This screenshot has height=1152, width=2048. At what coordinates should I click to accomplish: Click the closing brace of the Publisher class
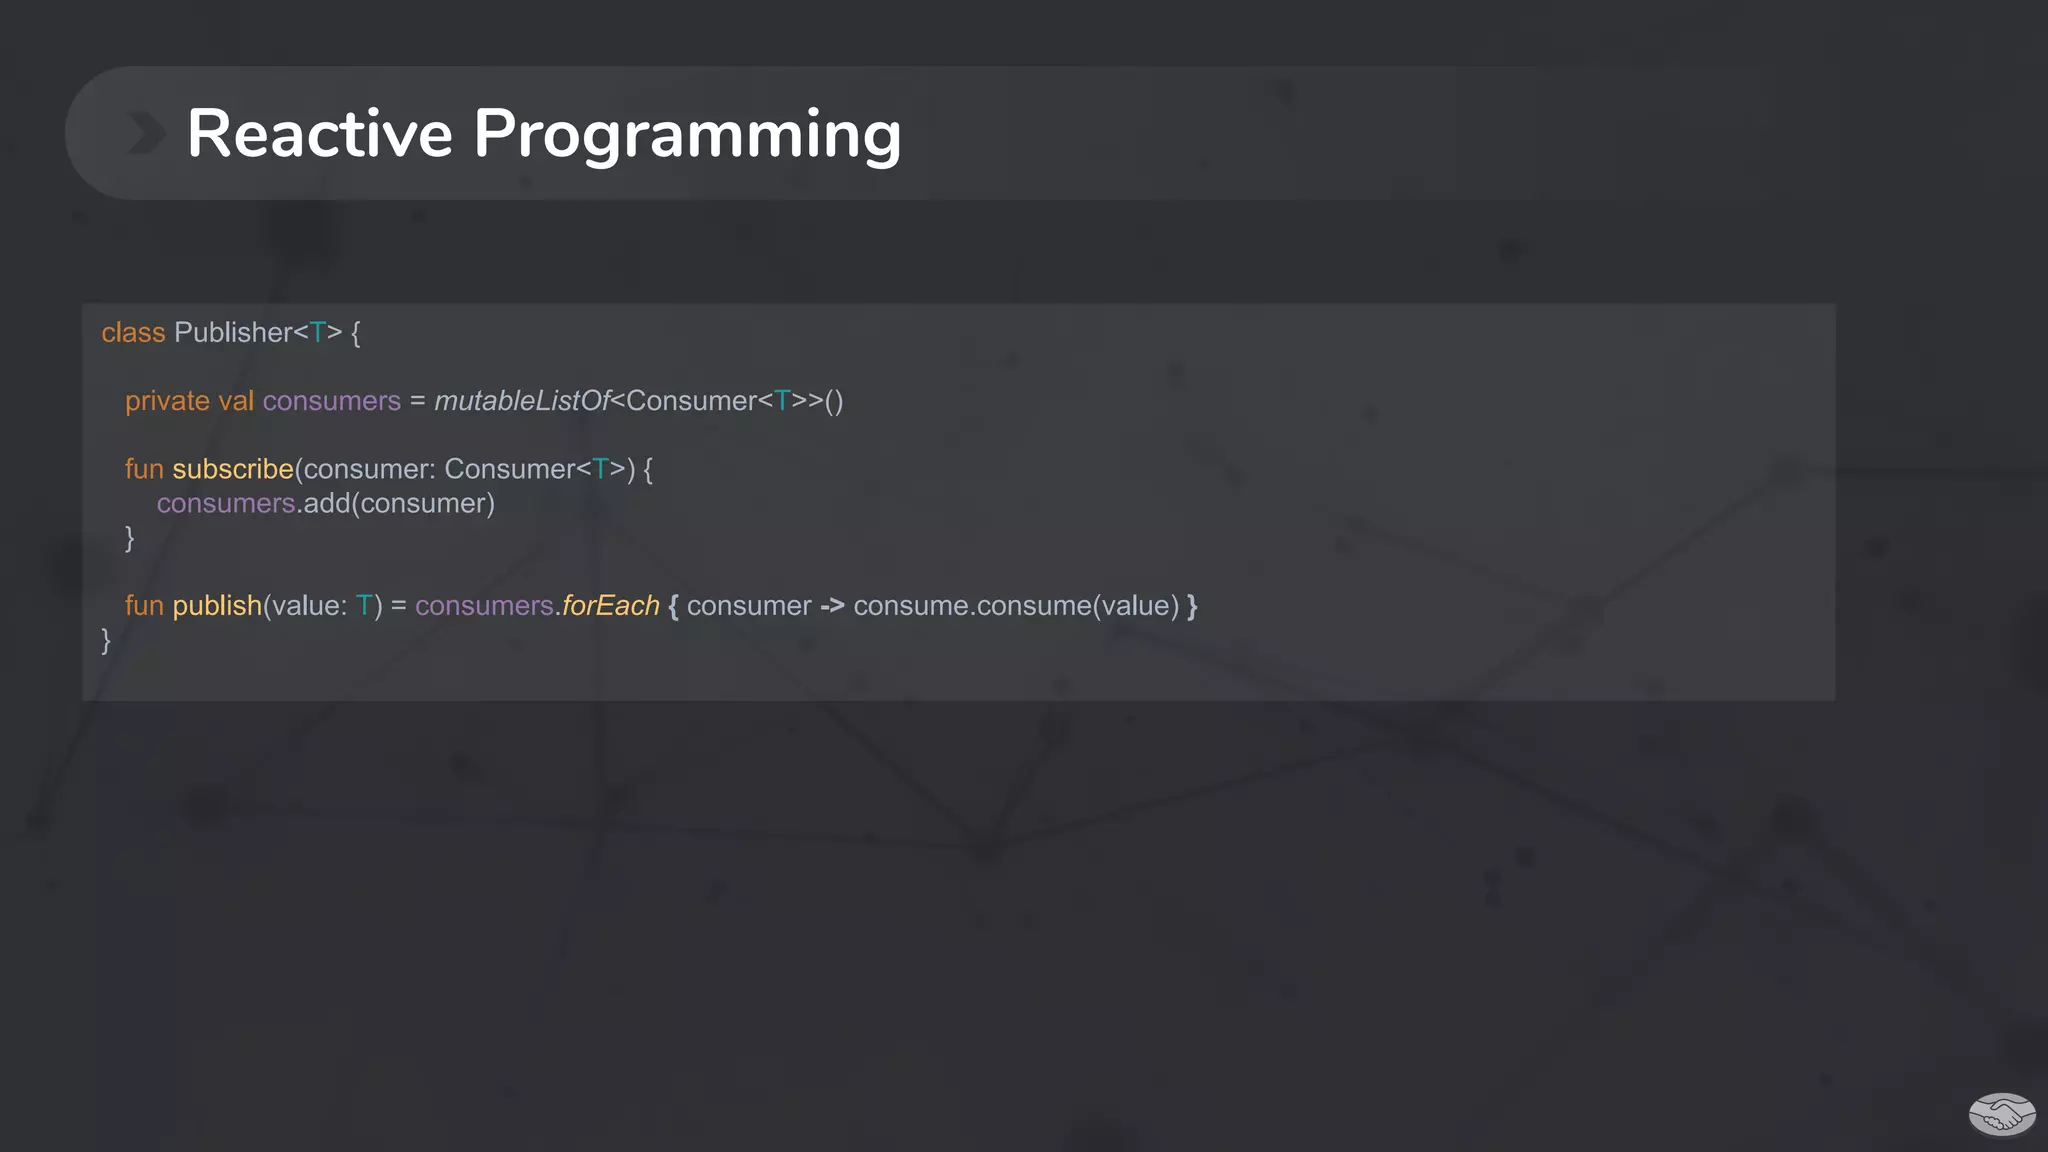coord(106,640)
